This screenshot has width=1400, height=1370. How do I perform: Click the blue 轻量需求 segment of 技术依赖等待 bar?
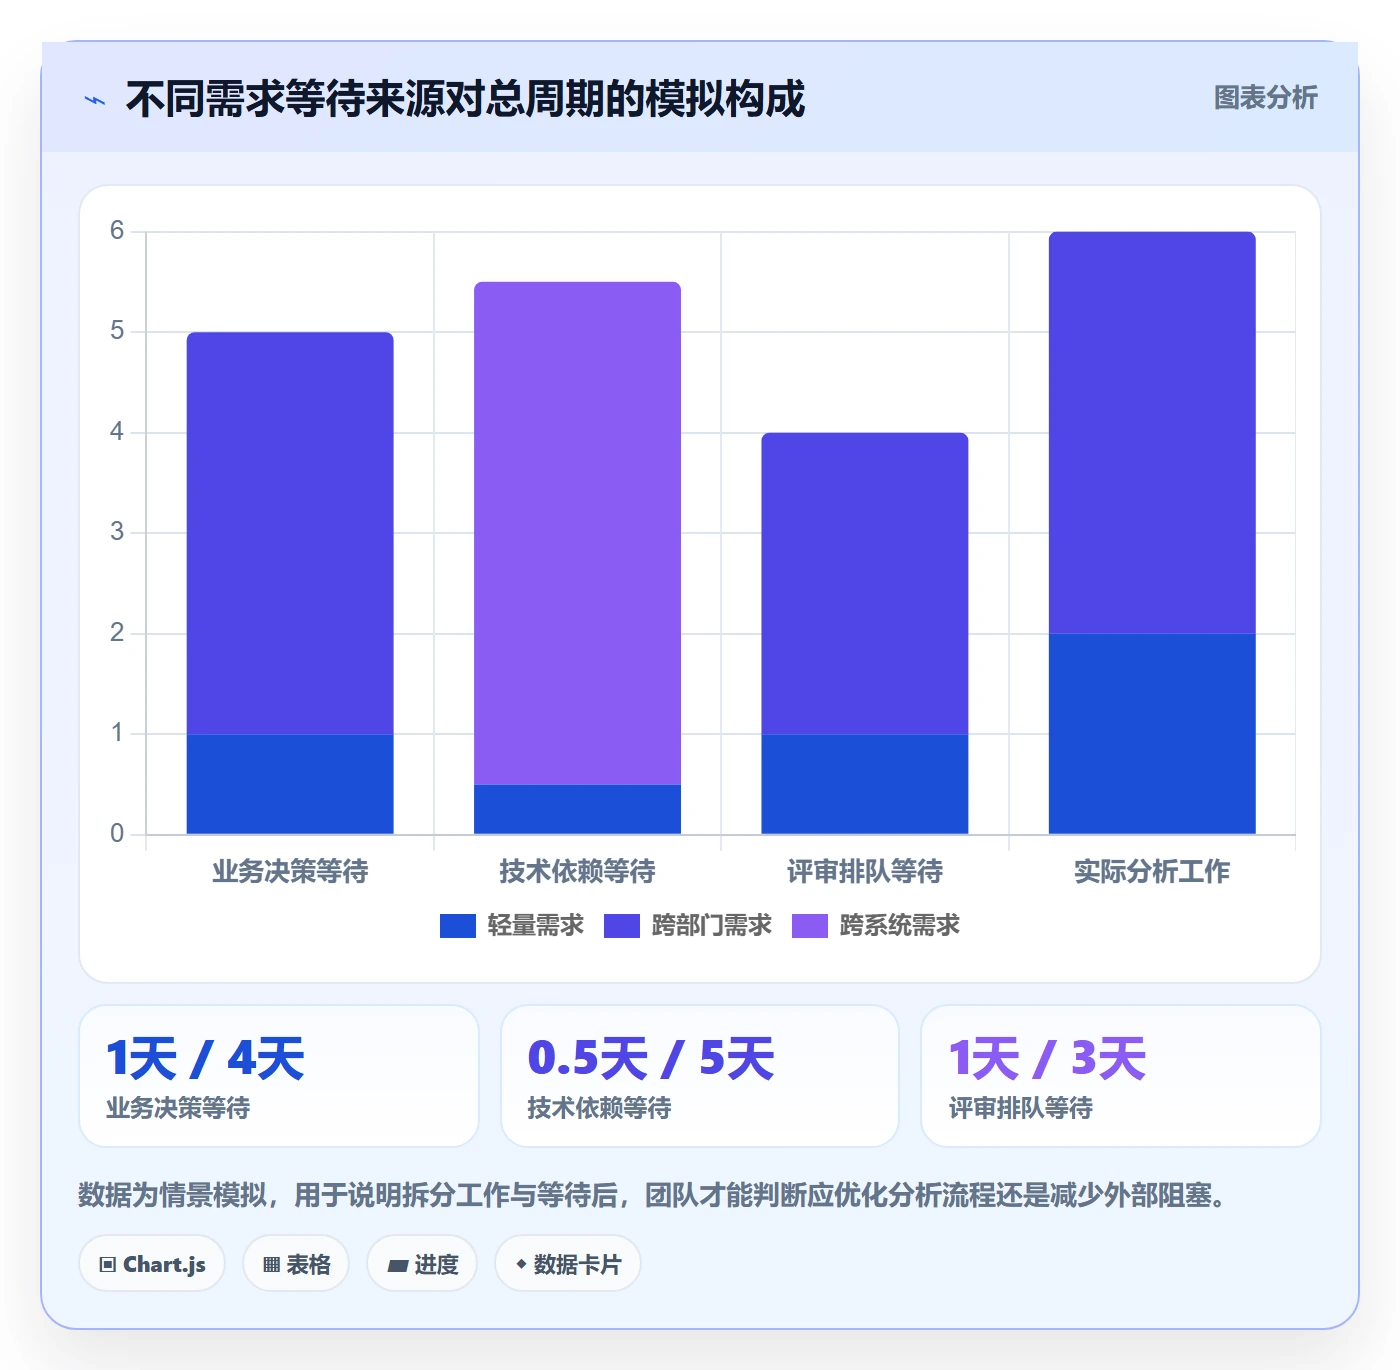tap(578, 809)
